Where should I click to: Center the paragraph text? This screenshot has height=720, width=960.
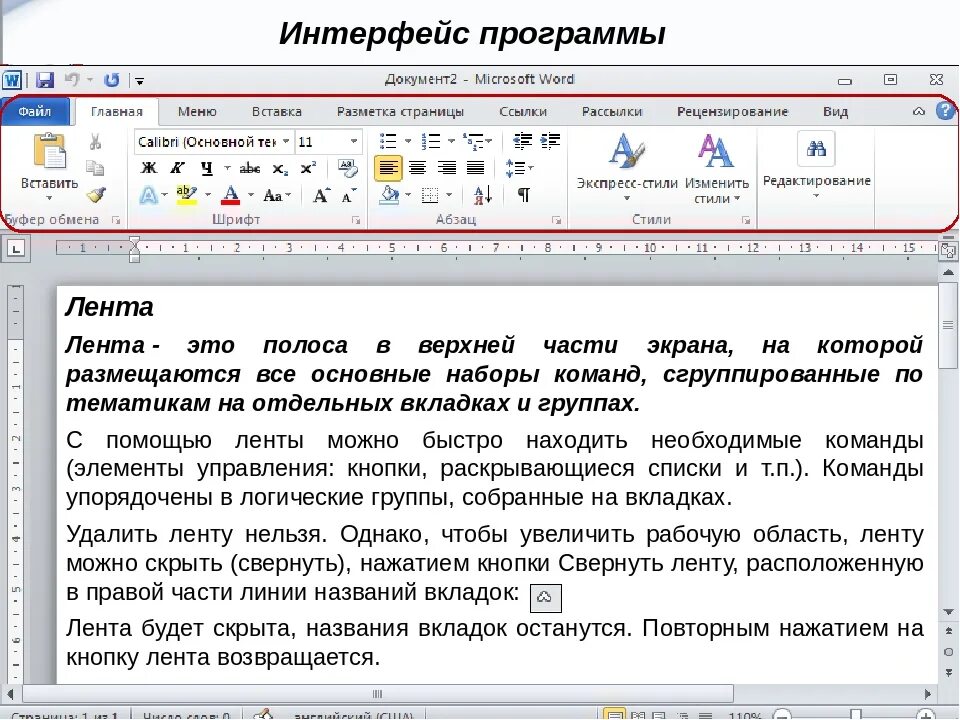coord(418,168)
